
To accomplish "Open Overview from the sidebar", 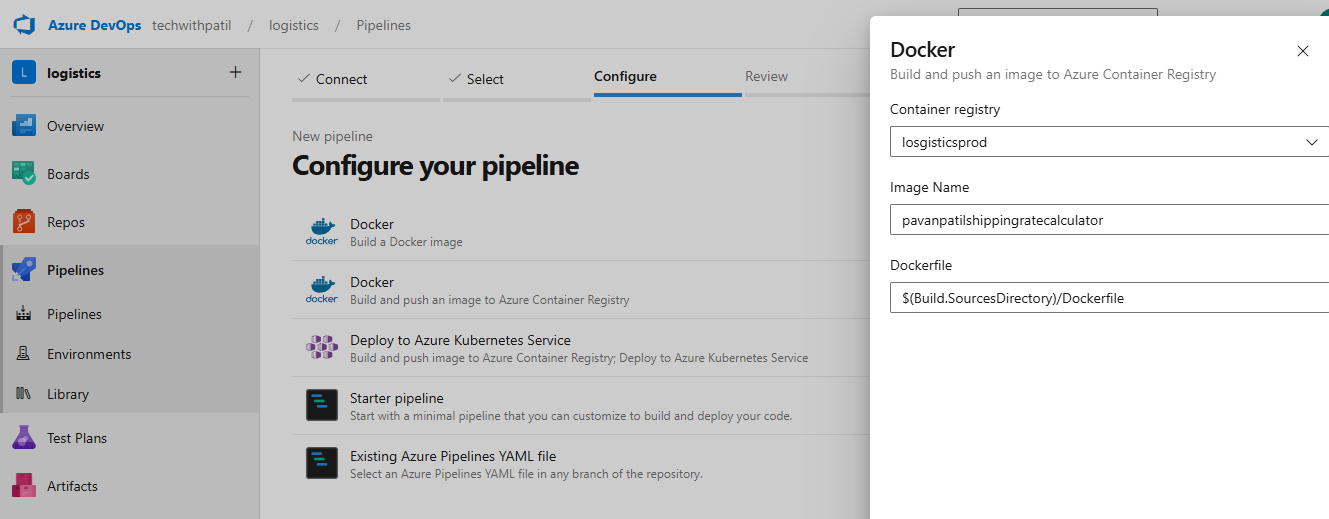I will [75, 126].
